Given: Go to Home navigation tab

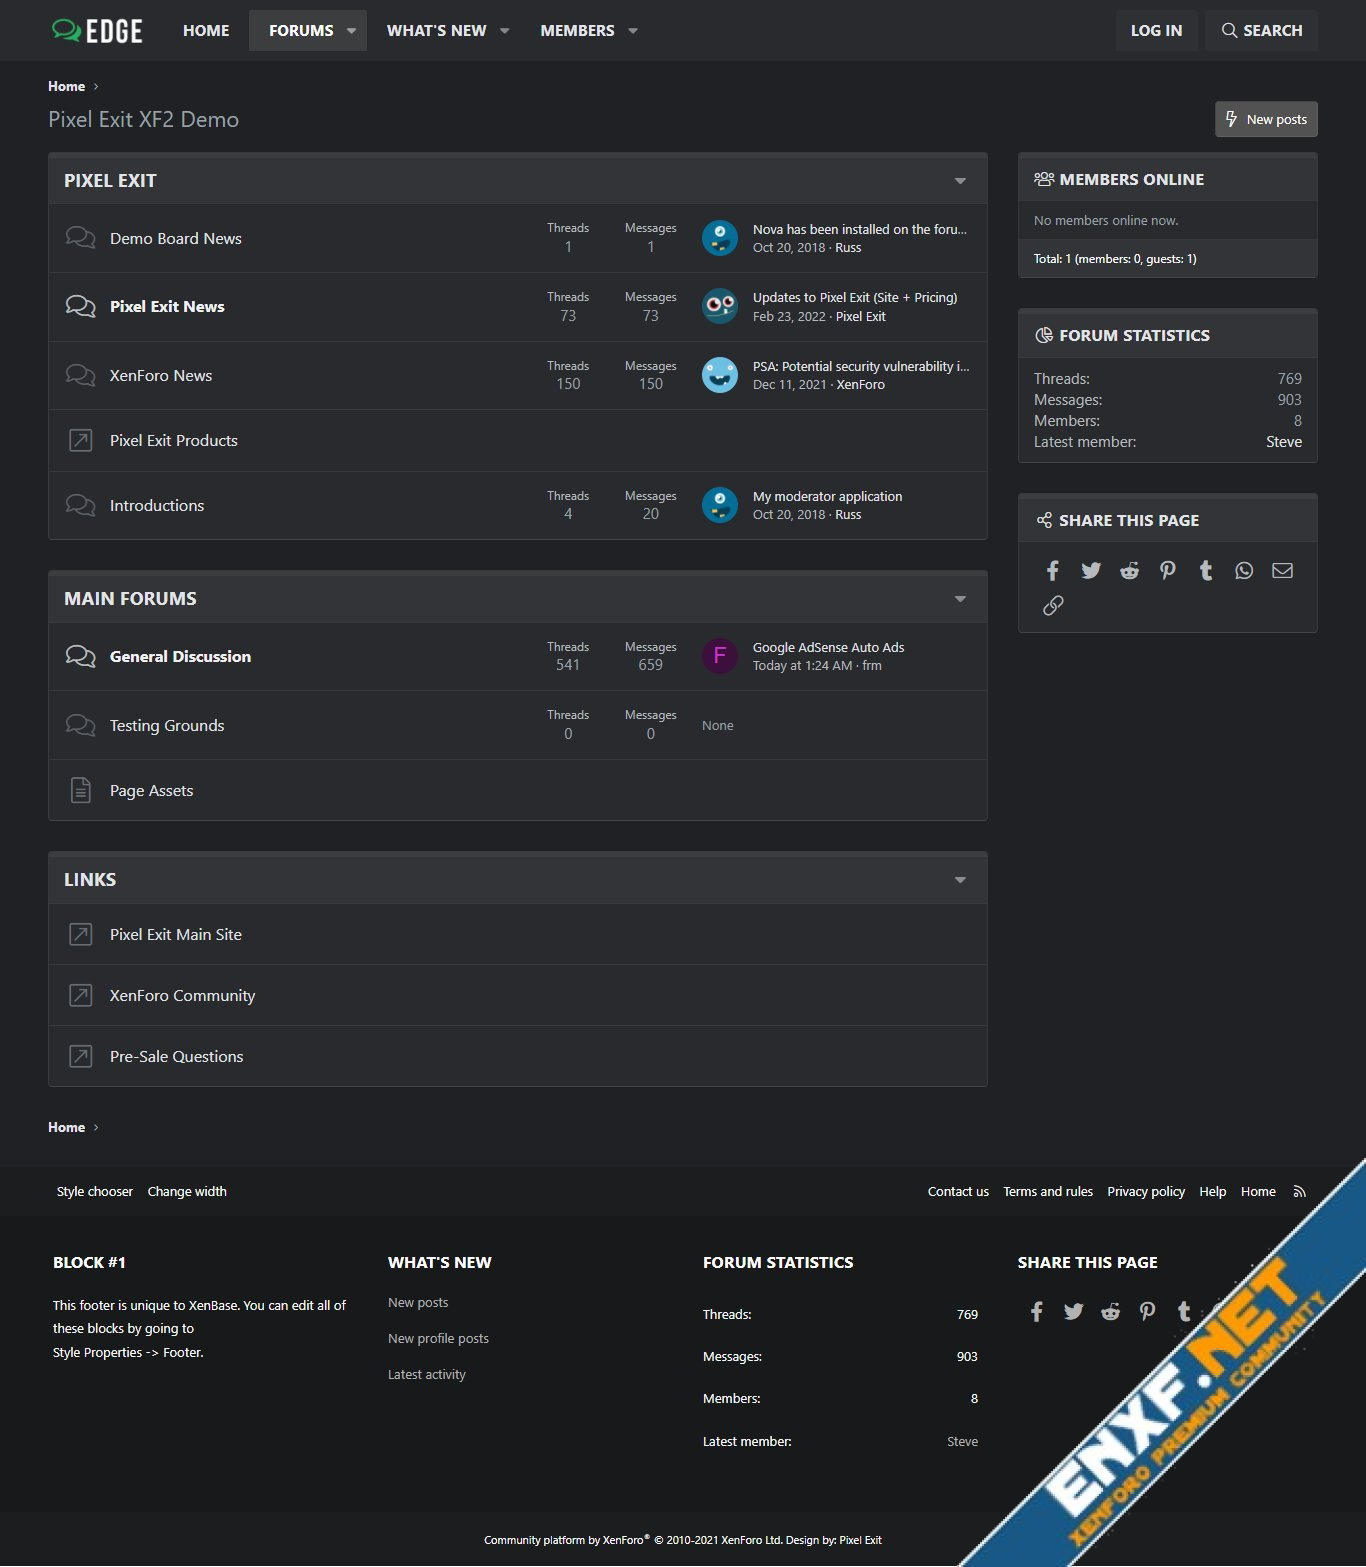Looking at the screenshot, I should 206,31.
